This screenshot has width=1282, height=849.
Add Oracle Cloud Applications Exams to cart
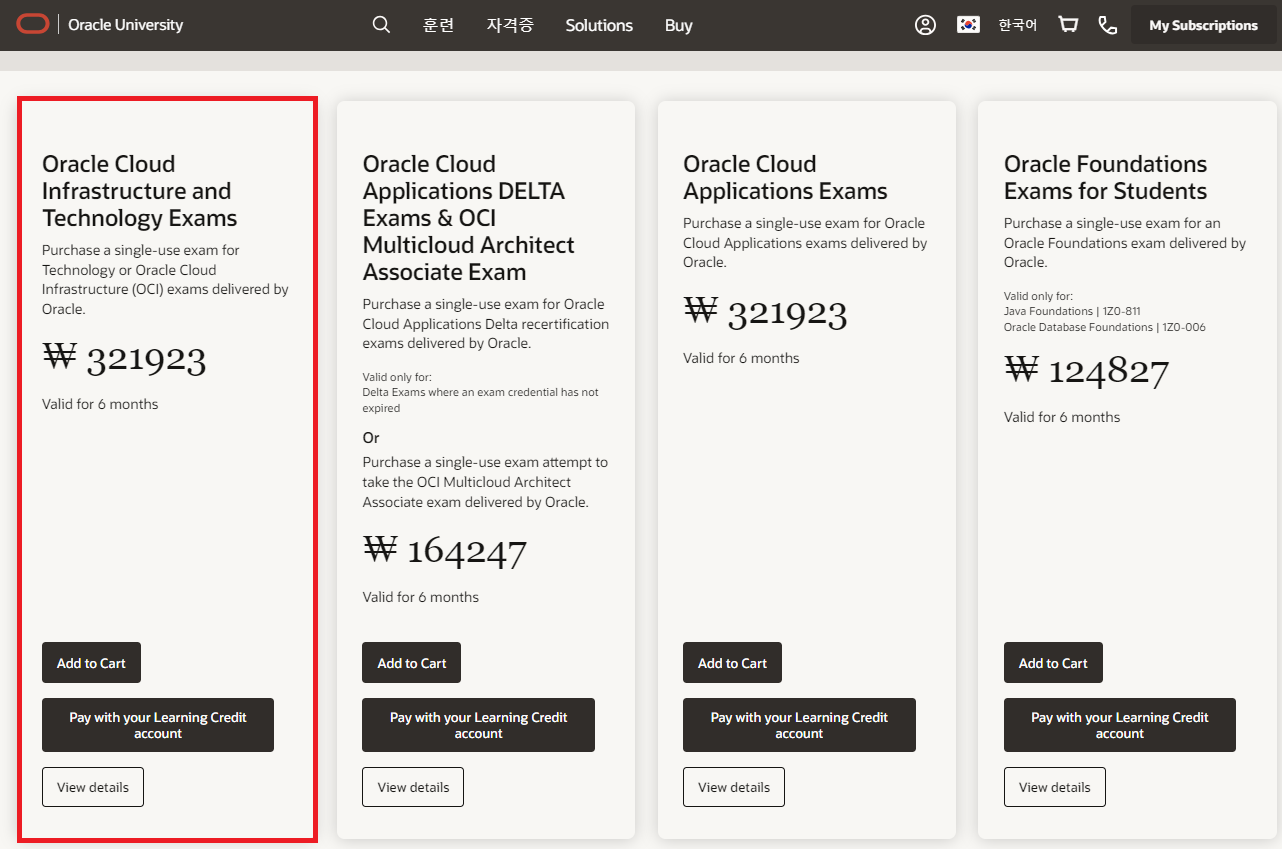click(x=732, y=663)
